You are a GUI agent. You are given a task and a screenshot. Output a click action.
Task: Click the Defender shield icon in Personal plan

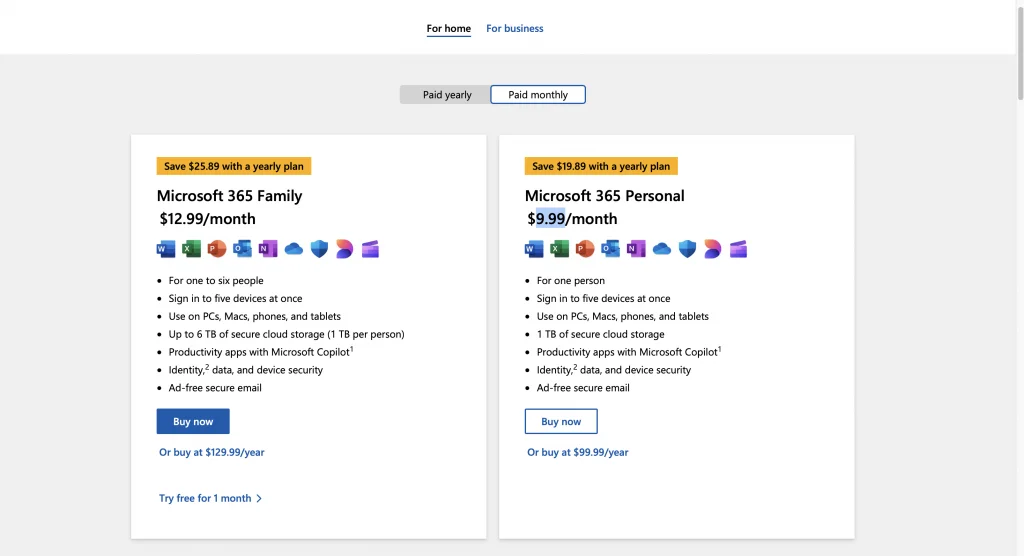687,249
